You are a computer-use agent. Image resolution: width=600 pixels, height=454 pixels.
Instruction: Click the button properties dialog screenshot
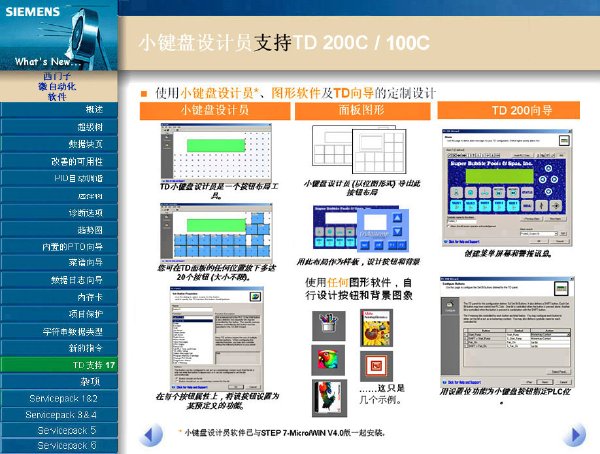[217, 339]
